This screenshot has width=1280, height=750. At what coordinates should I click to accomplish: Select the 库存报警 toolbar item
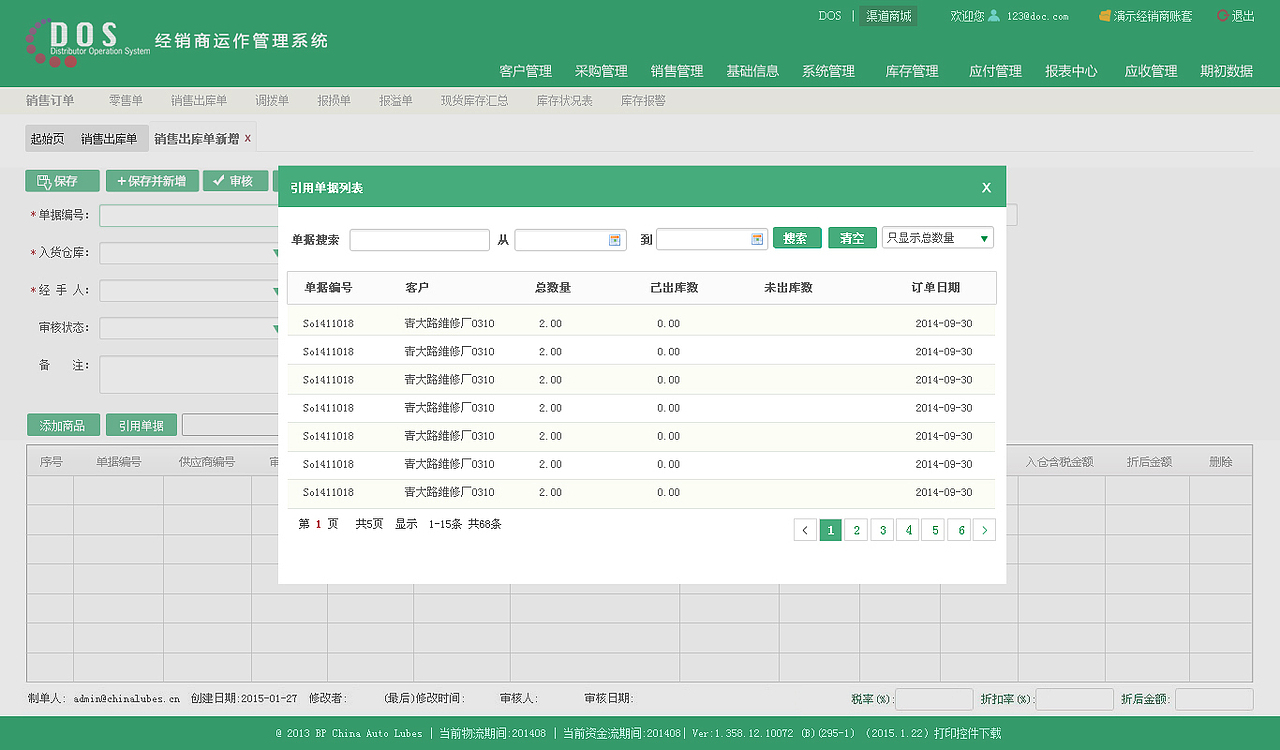642,100
